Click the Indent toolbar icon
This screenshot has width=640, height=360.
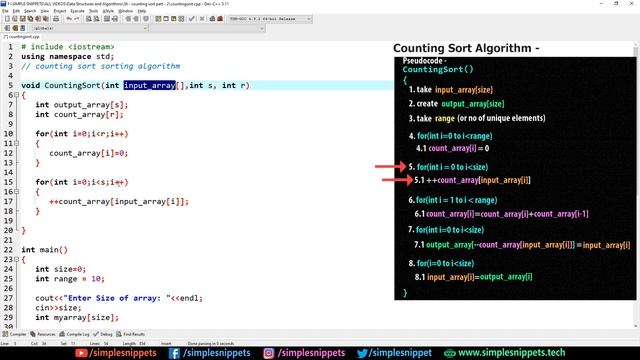(127, 19)
